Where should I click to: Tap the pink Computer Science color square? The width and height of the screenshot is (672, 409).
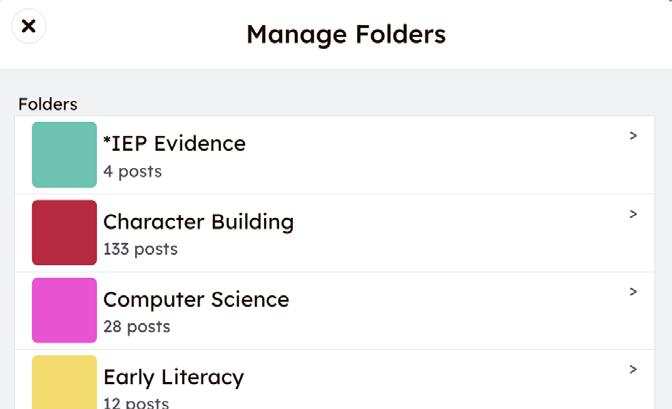(x=64, y=310)
